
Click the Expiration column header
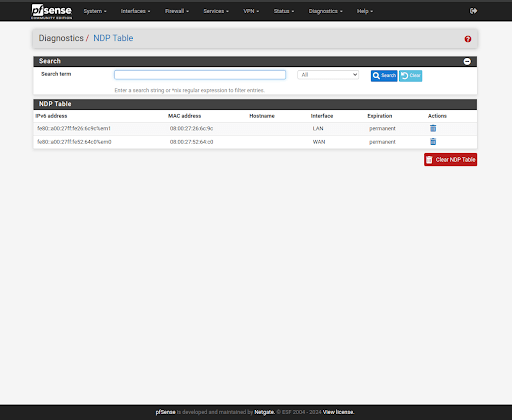click(x=380, y=116)
